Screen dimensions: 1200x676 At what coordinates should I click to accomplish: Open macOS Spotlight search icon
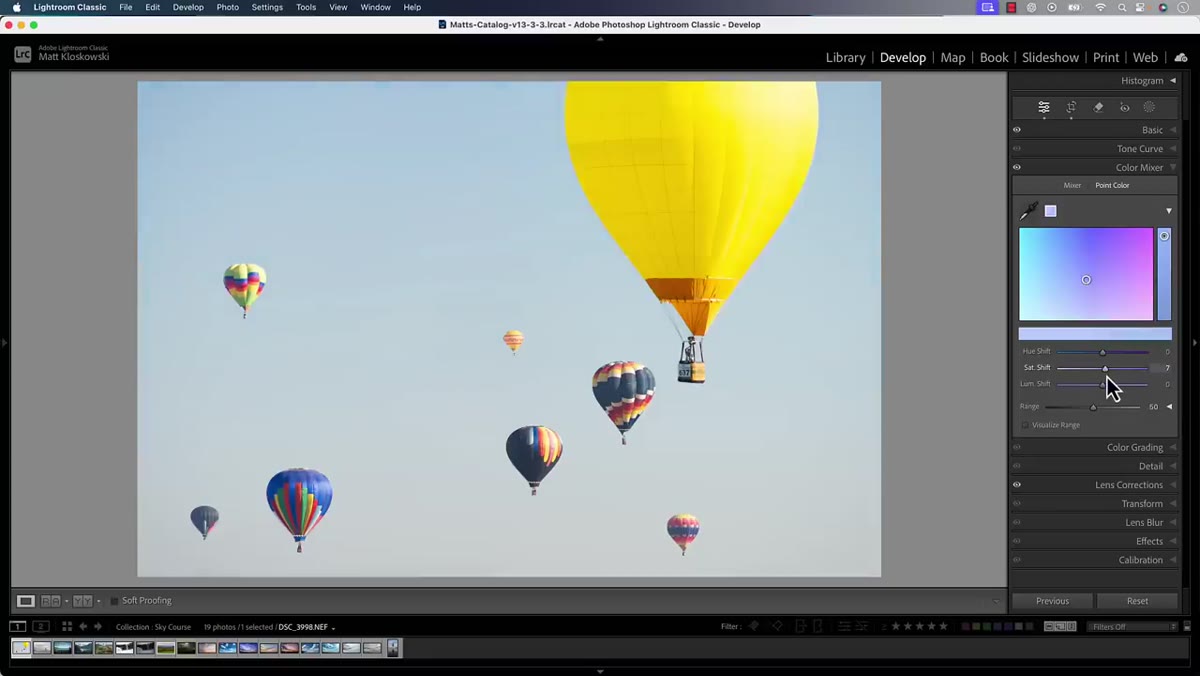click(1122, 8)
